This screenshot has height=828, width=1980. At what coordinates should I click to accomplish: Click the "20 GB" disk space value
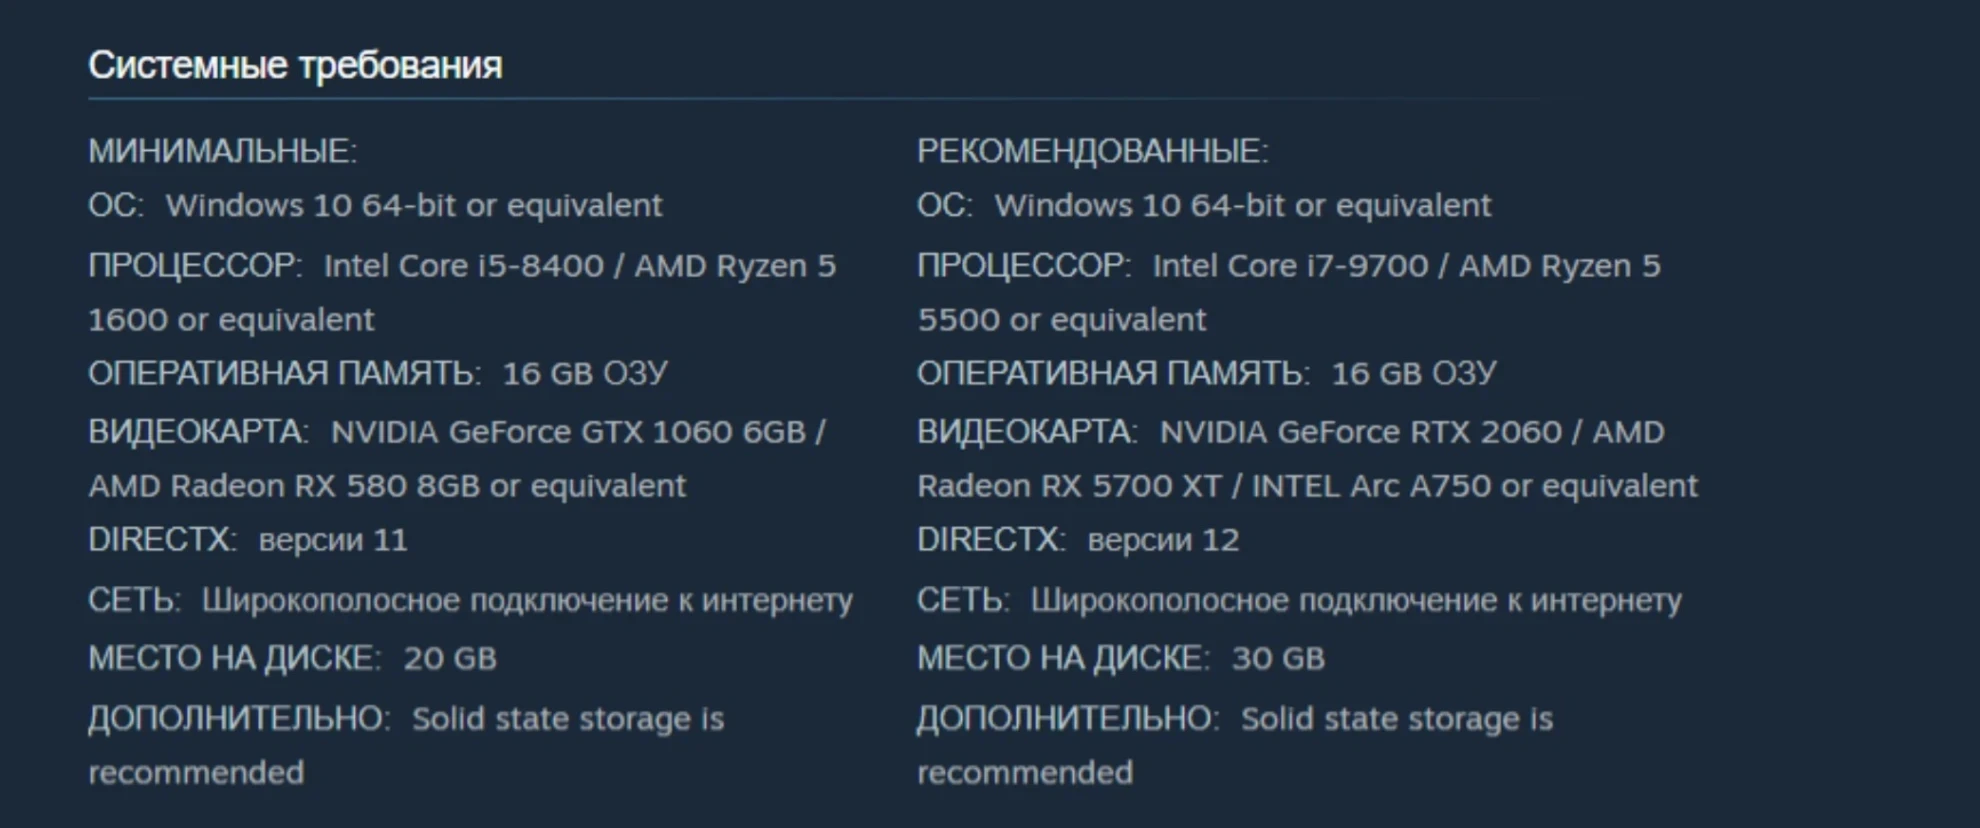coord(450,659)
